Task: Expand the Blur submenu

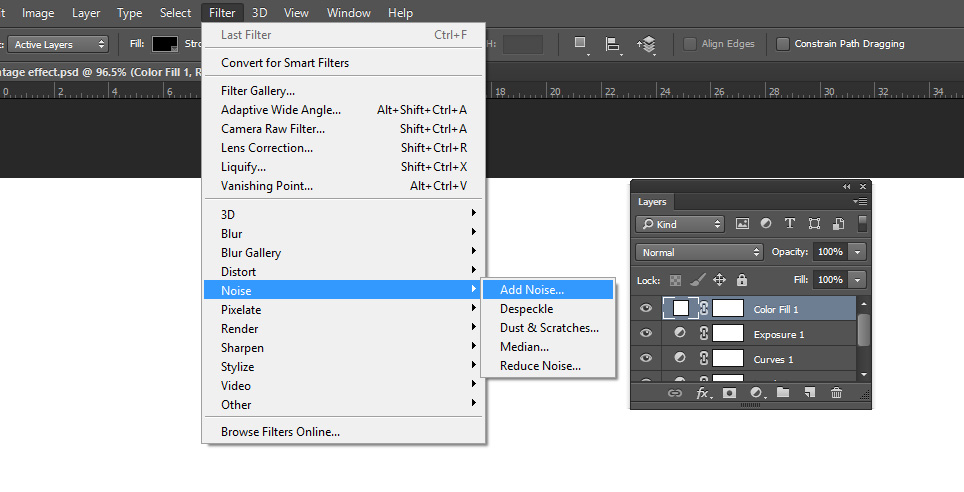Action: [x=344, y=234]
